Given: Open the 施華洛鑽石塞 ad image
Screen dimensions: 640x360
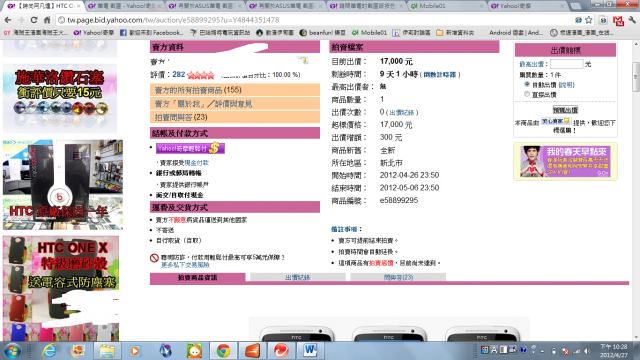Looking at the screenshot, I should pyautogui.click(x=60, y=98).
